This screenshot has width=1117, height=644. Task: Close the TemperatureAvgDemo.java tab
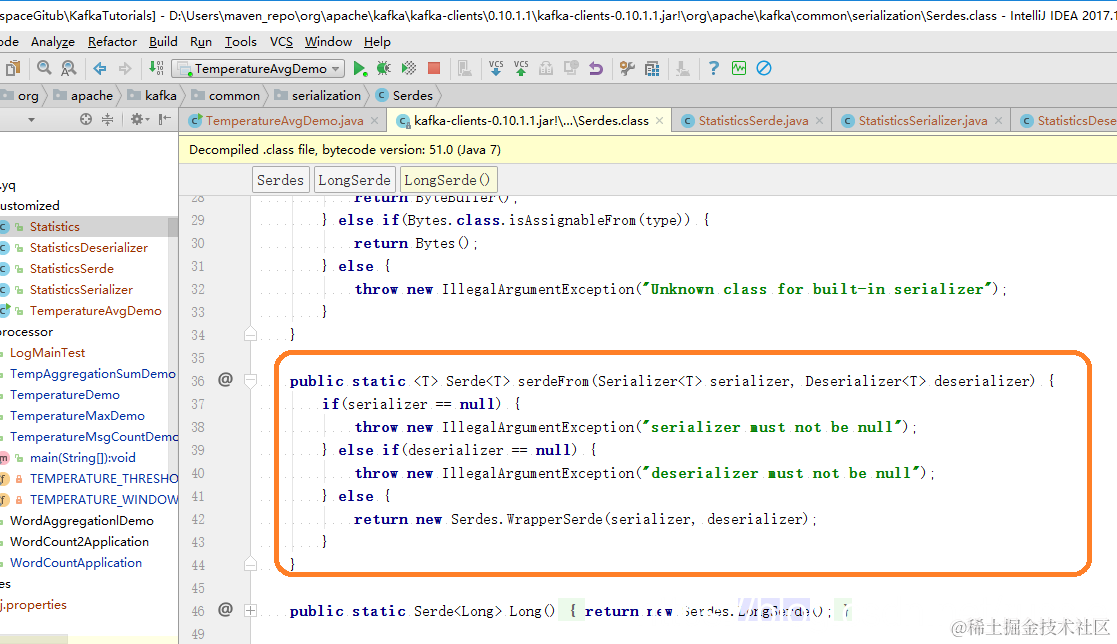375,120
